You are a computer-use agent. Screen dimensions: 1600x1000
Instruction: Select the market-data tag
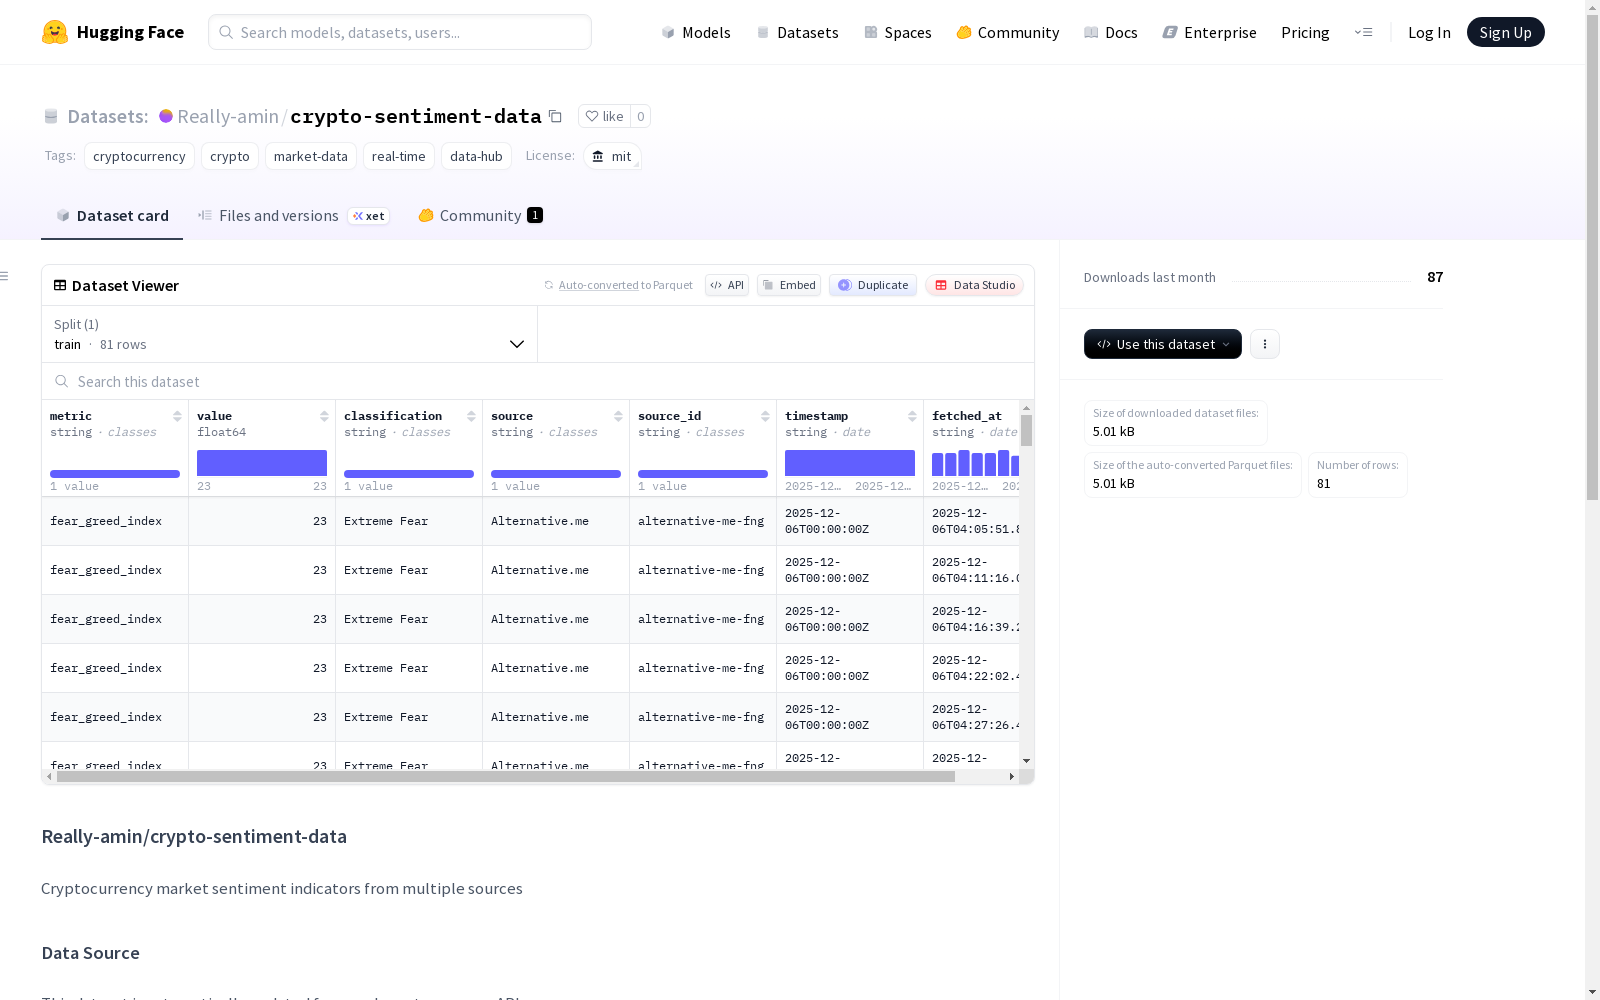[311, 156]
